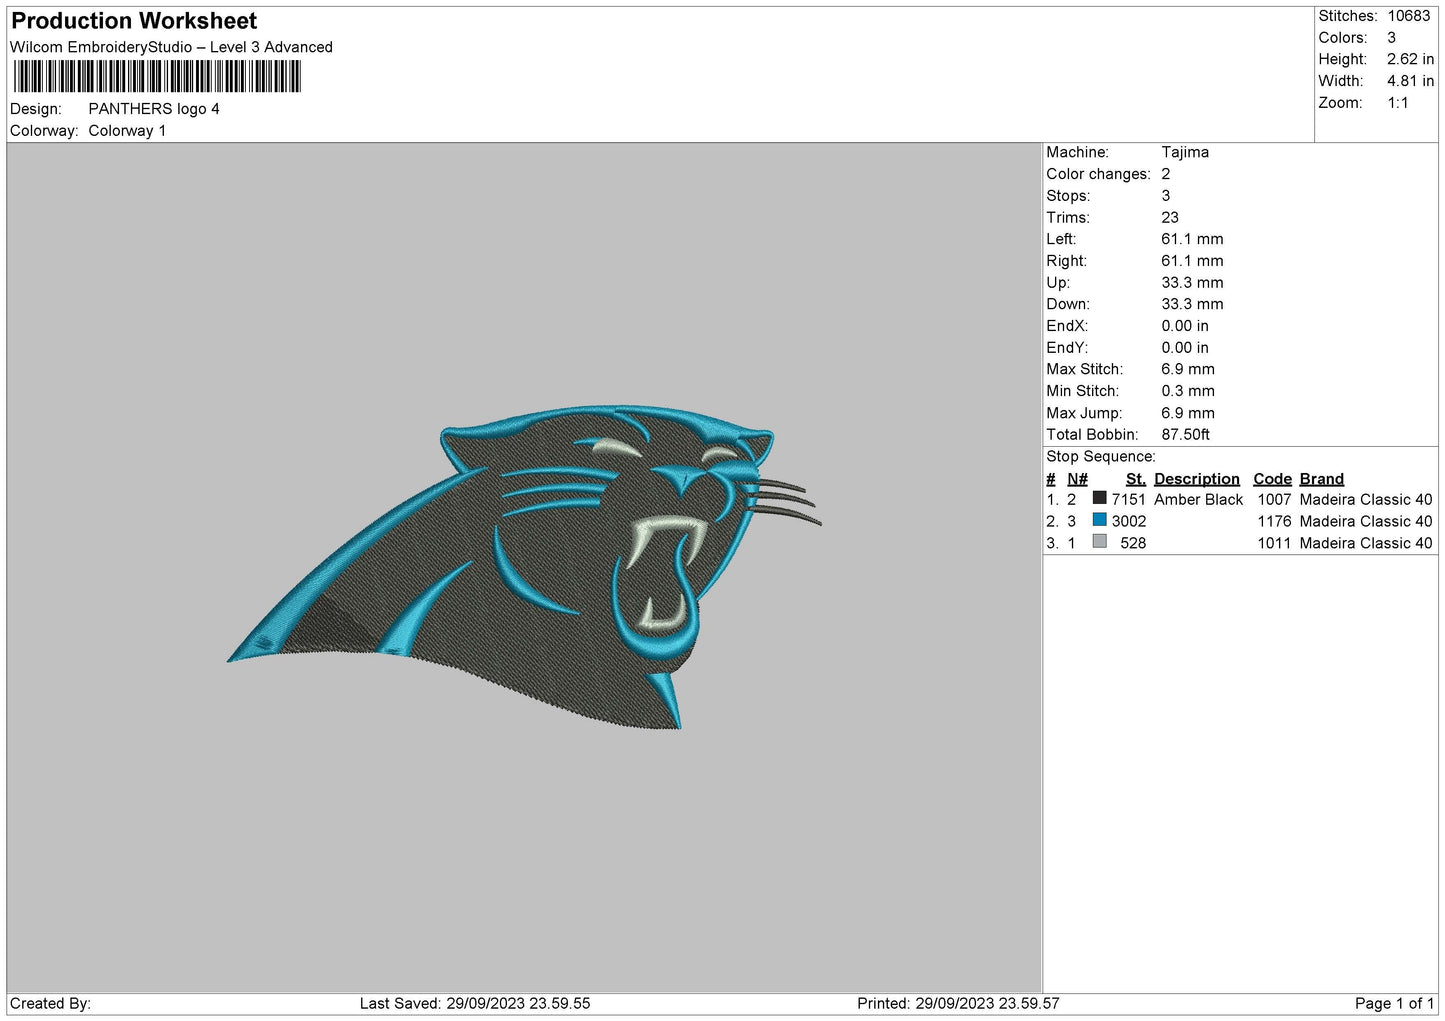The height and width of the screenshot is (1021, 1445).
Task: Click the machine value 'Tajima'
Action: point(1185,152)
